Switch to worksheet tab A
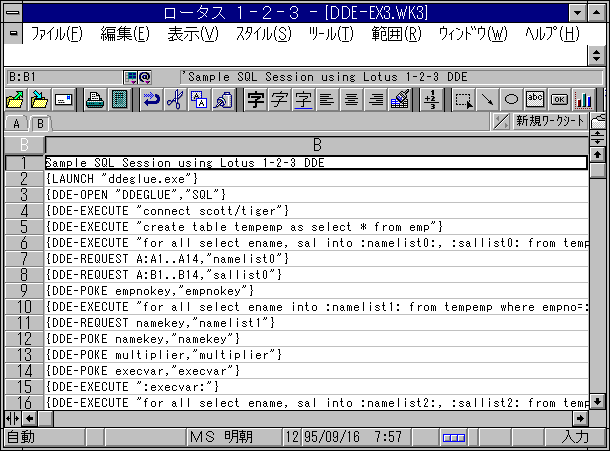 tap(16, 124)
